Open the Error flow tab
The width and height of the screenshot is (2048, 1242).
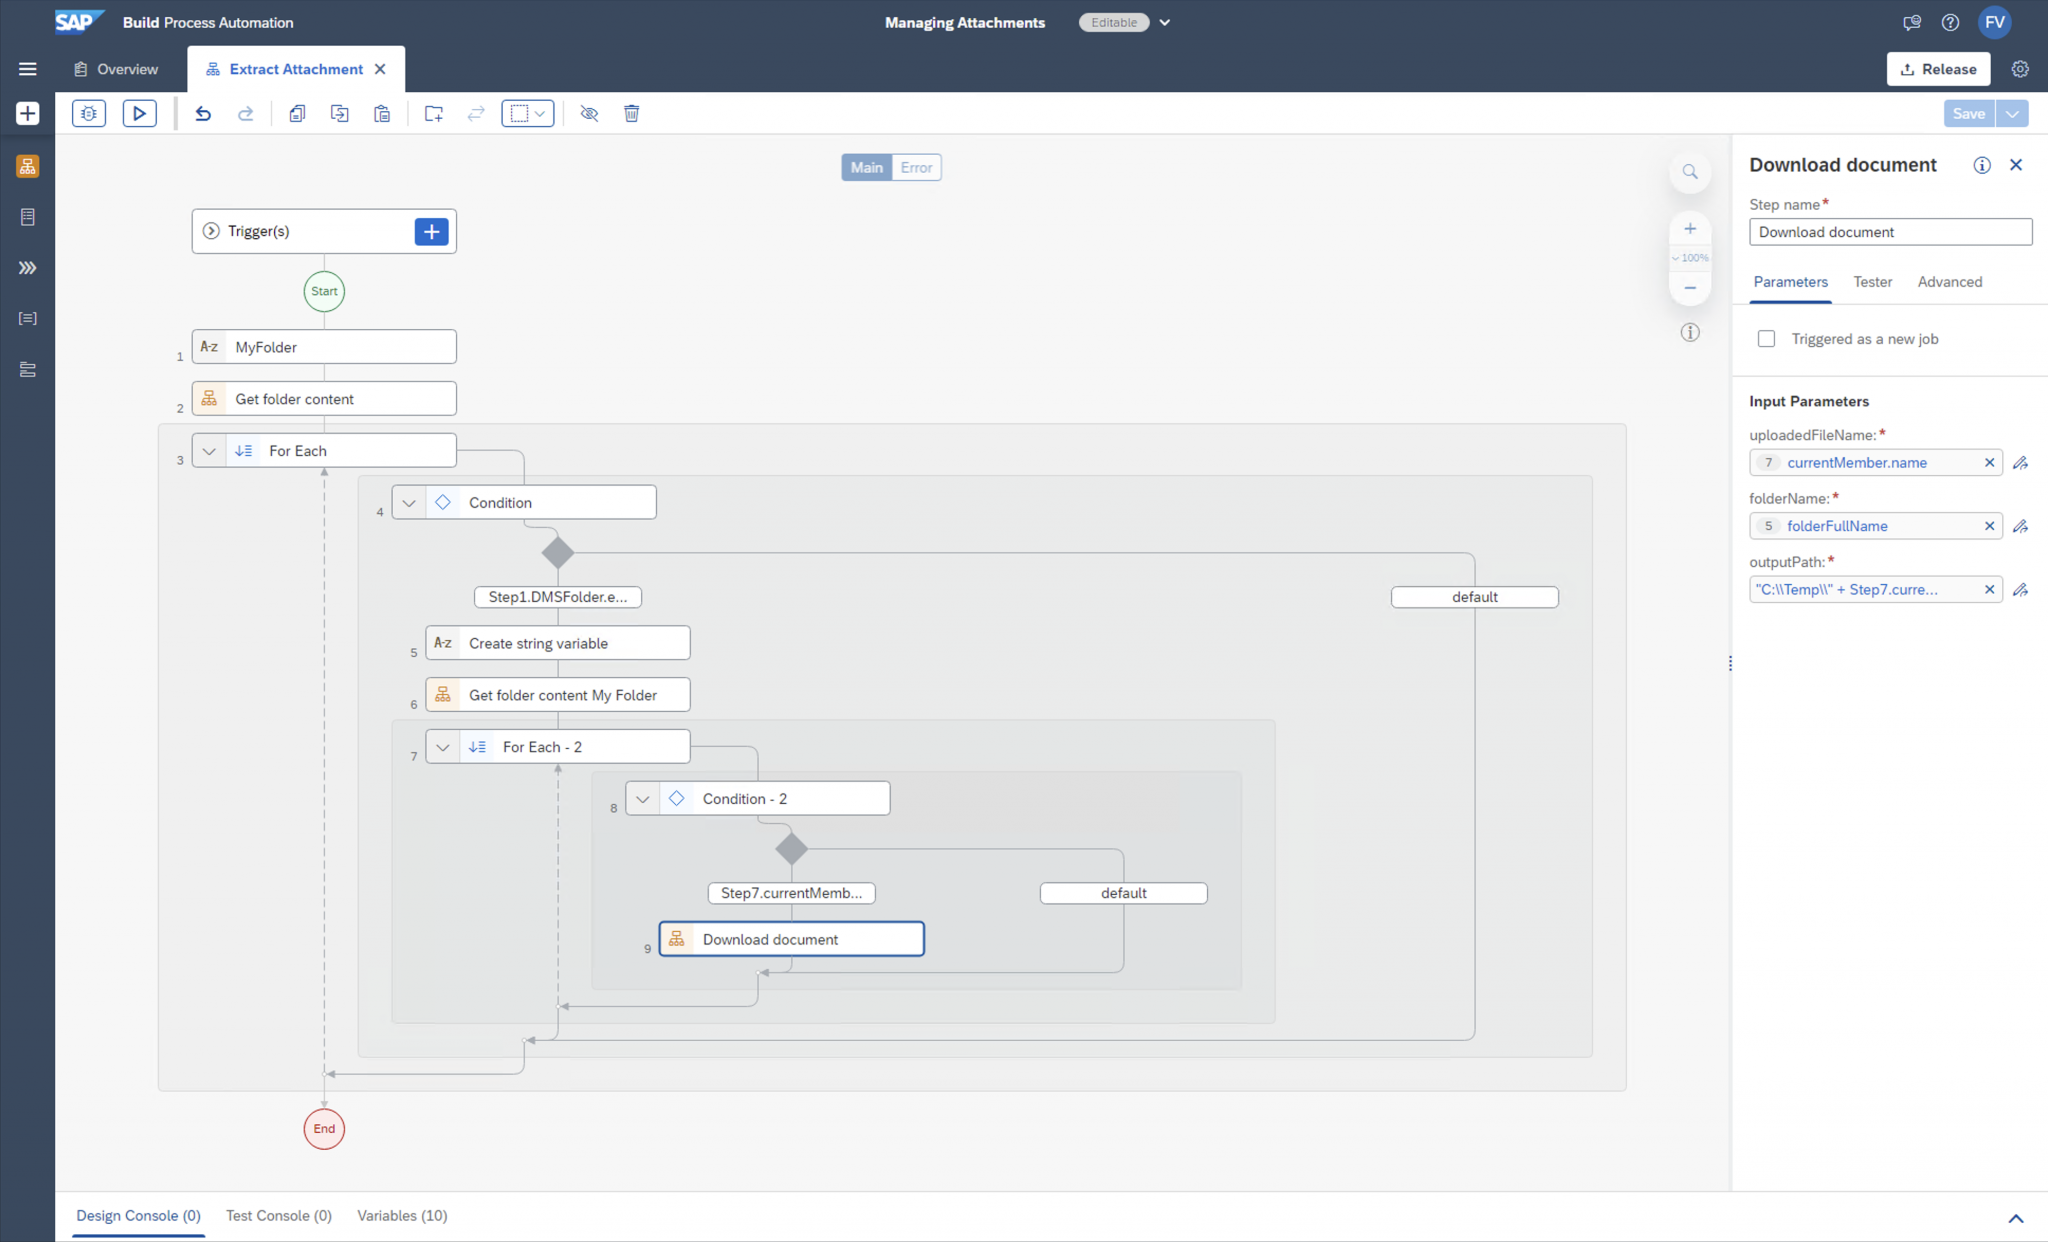point(916,167)
